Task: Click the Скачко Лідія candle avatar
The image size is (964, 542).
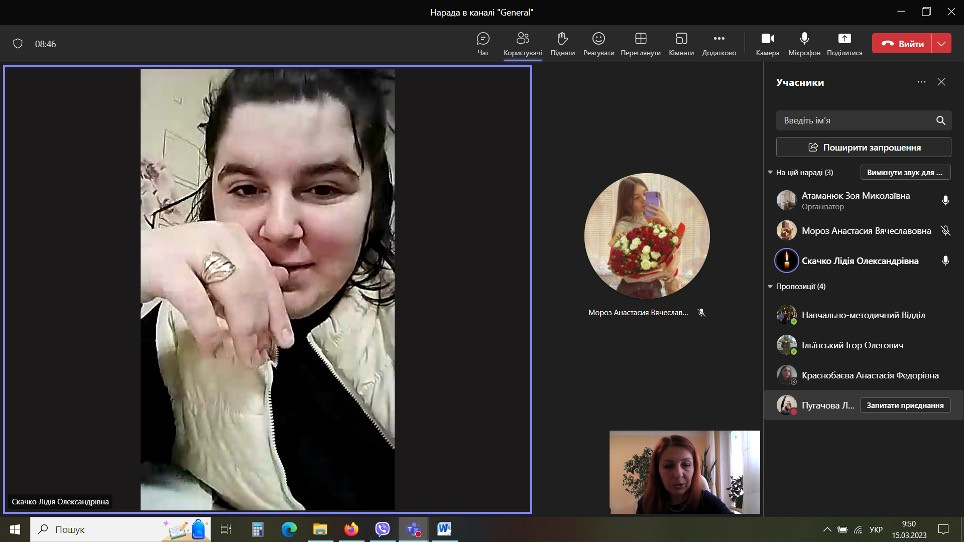Action: [786, 261]
